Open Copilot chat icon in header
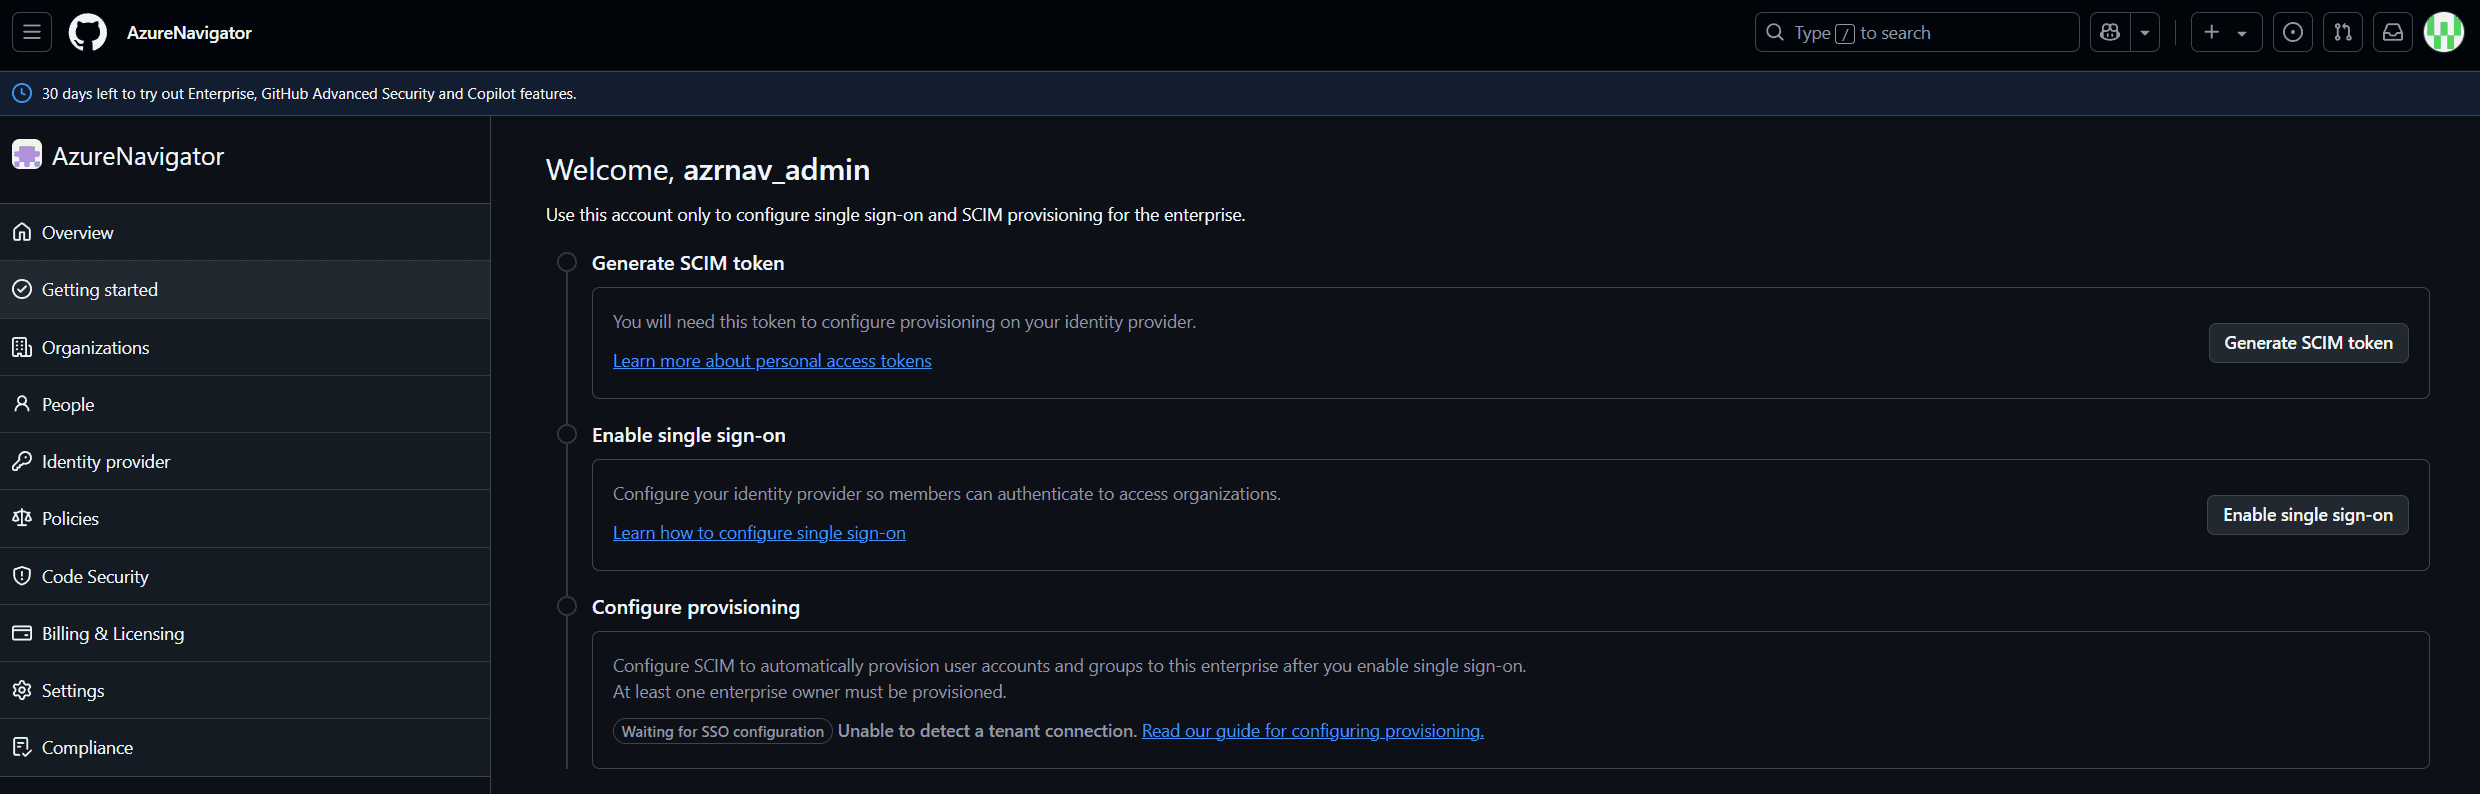The height and width of the screenshot is (794, 2480). coord(2110,32)
